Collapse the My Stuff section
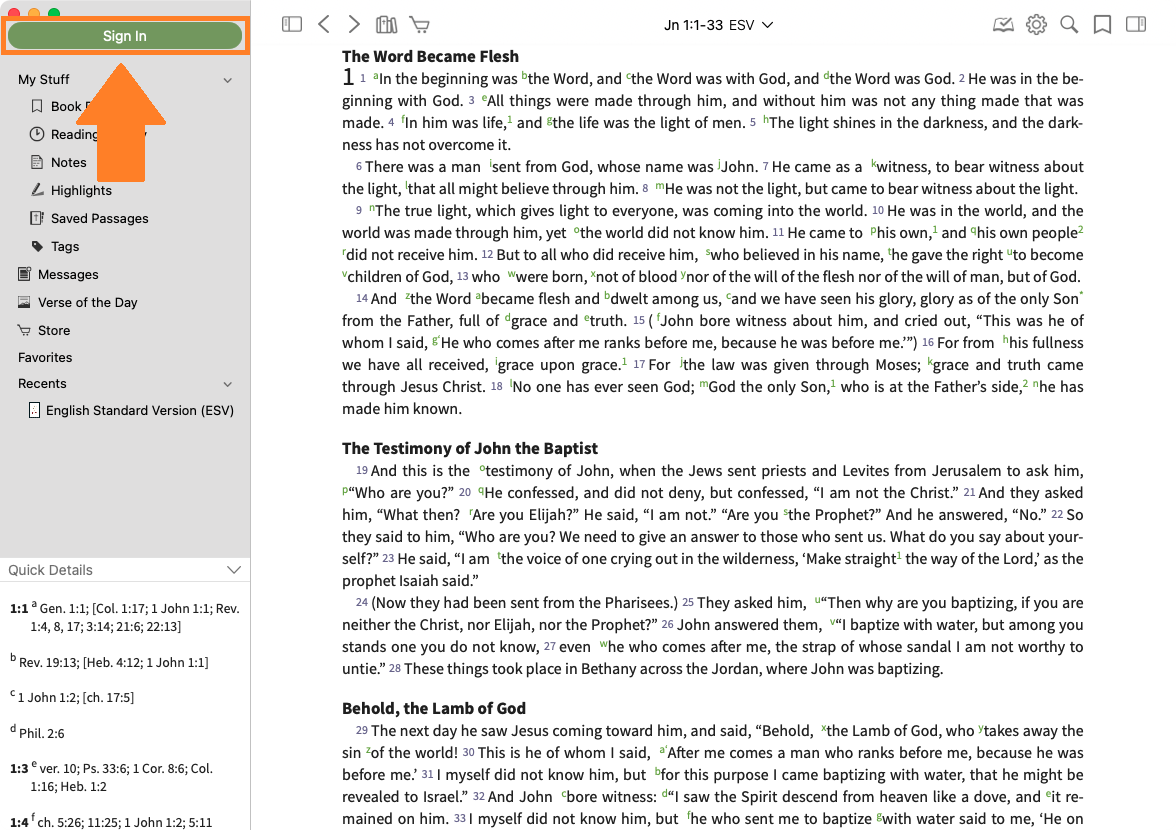This screenshot has width=1176, height=830. (228, 80)
